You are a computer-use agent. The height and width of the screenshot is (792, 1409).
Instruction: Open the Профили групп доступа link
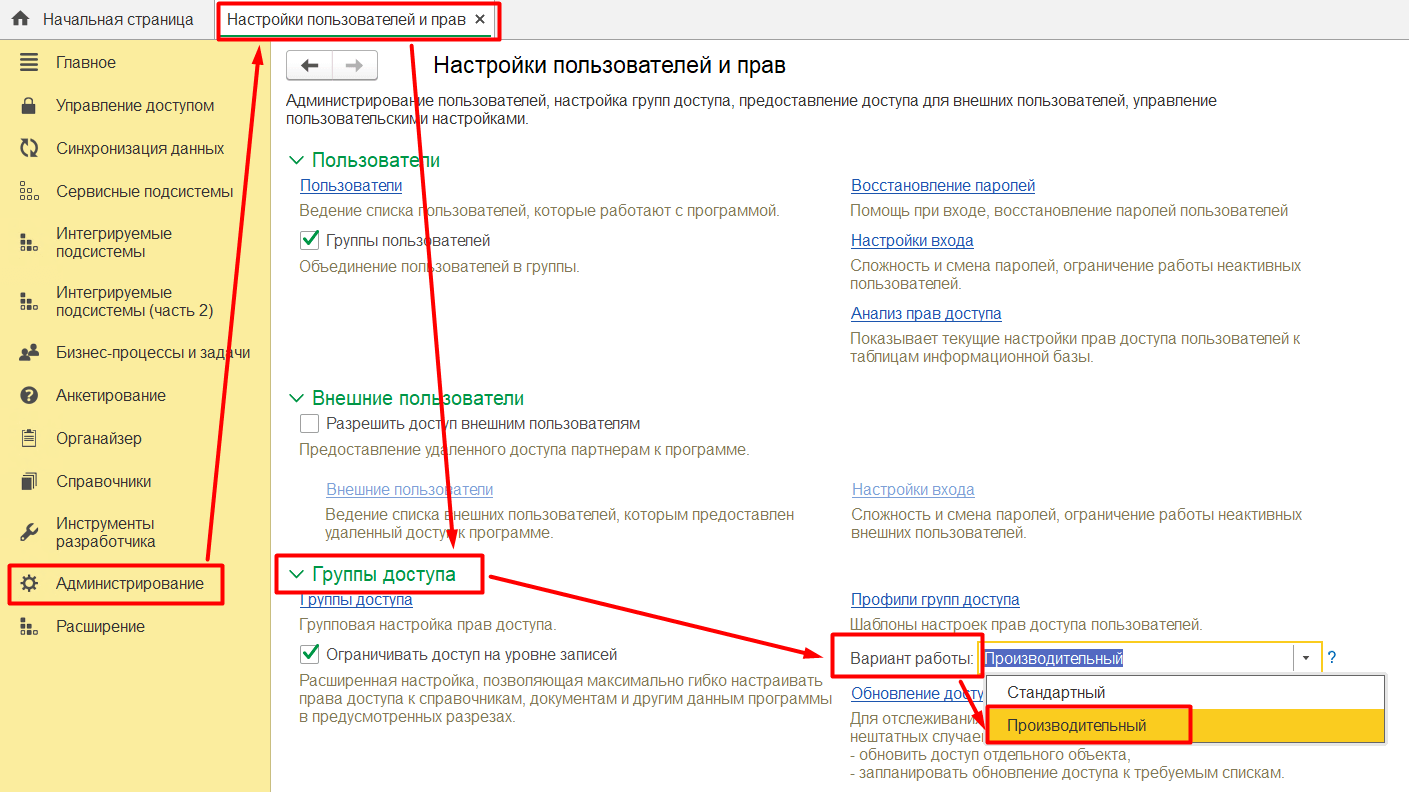(x=935, y=599)
